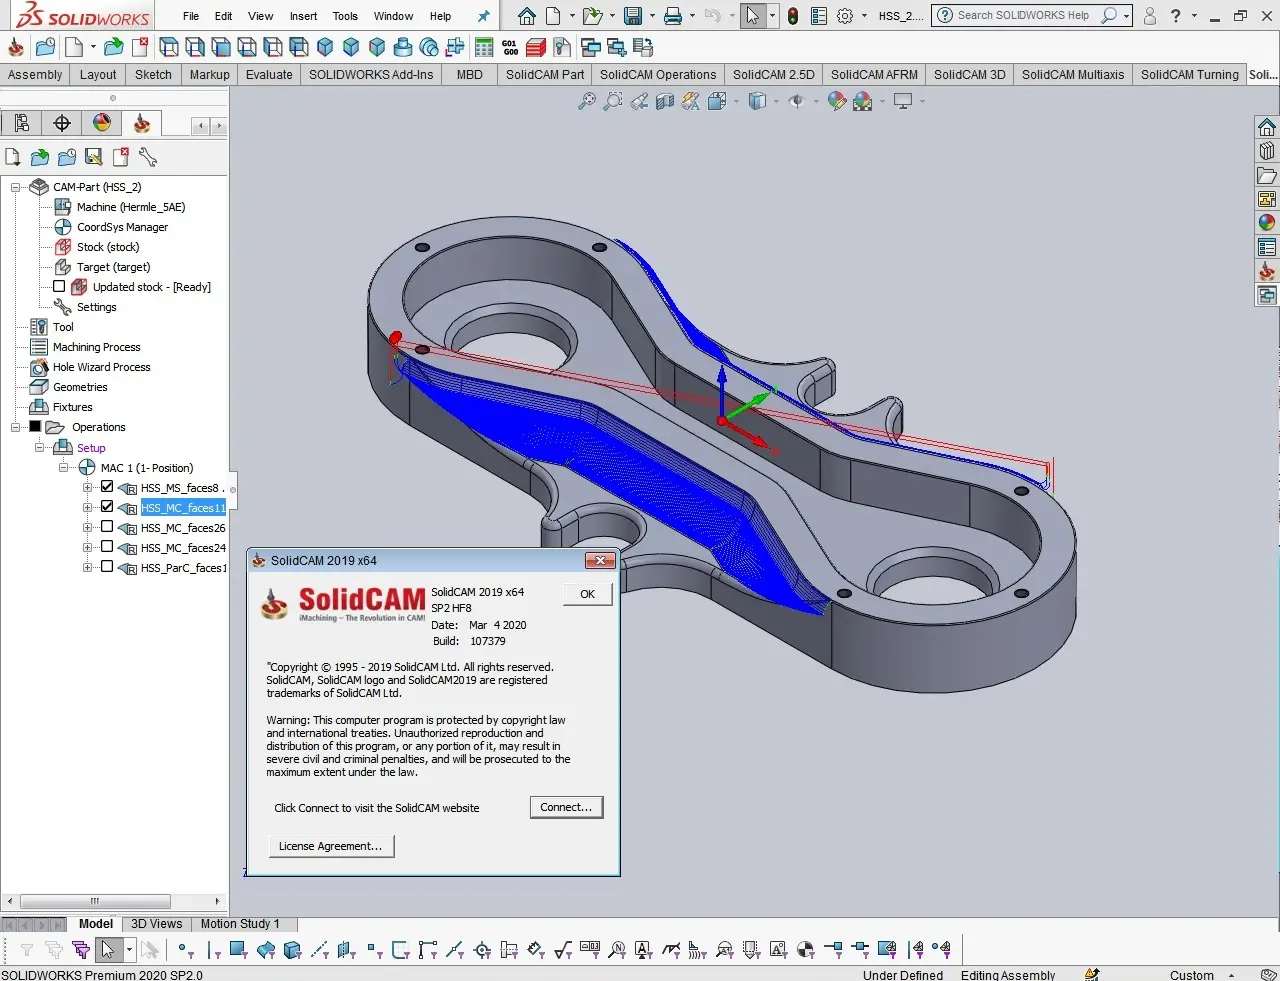Collapse the MAC 1 (1- Position) node

(x=64, y=467)
